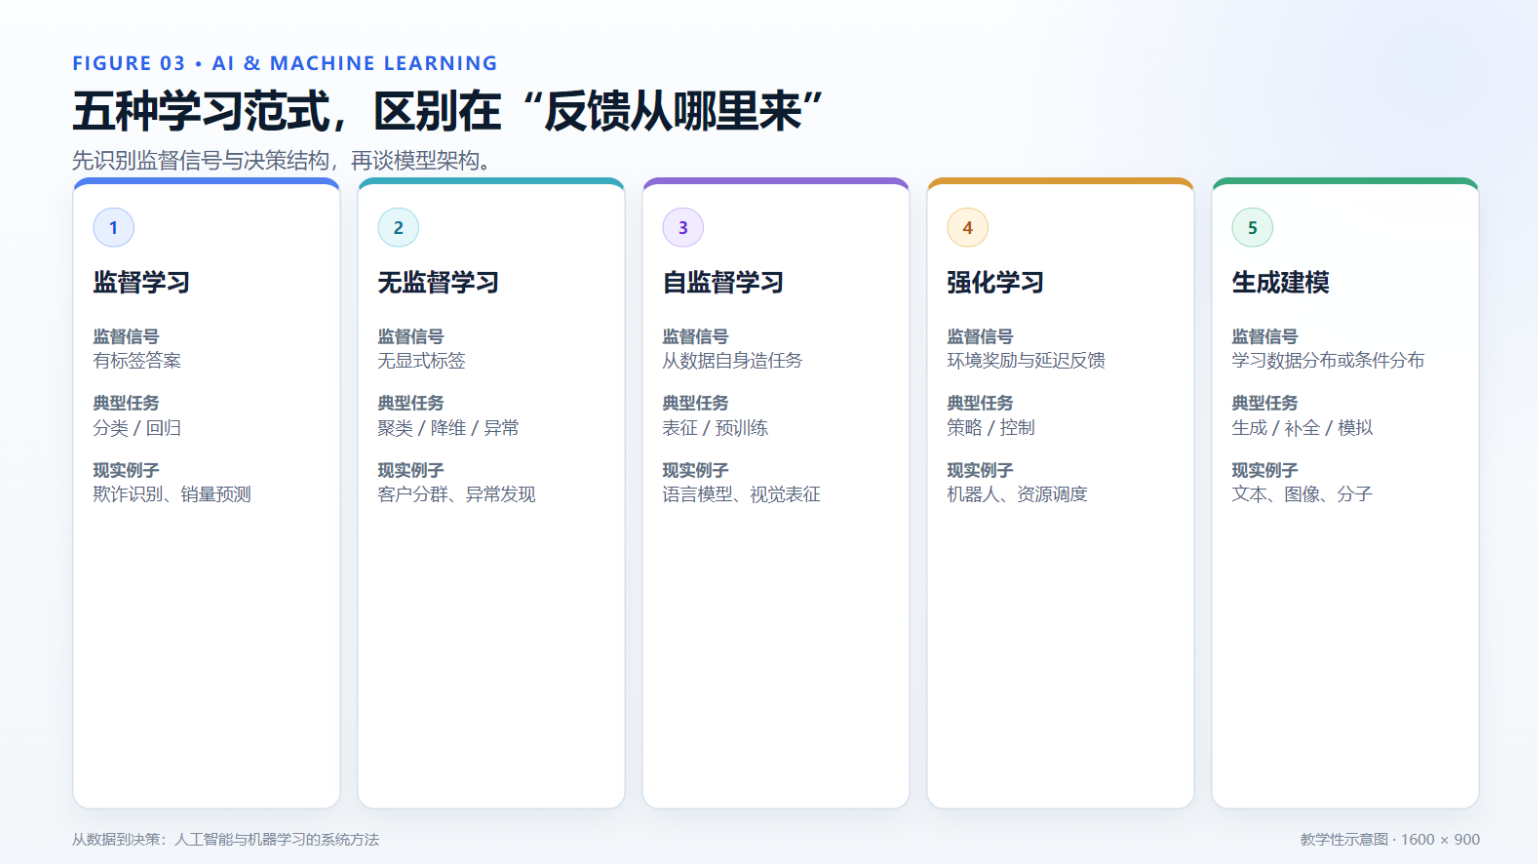
Task: Click the FIGURE 03 · AI & MACHINE LEARNING label
Action: click(285, 63)
